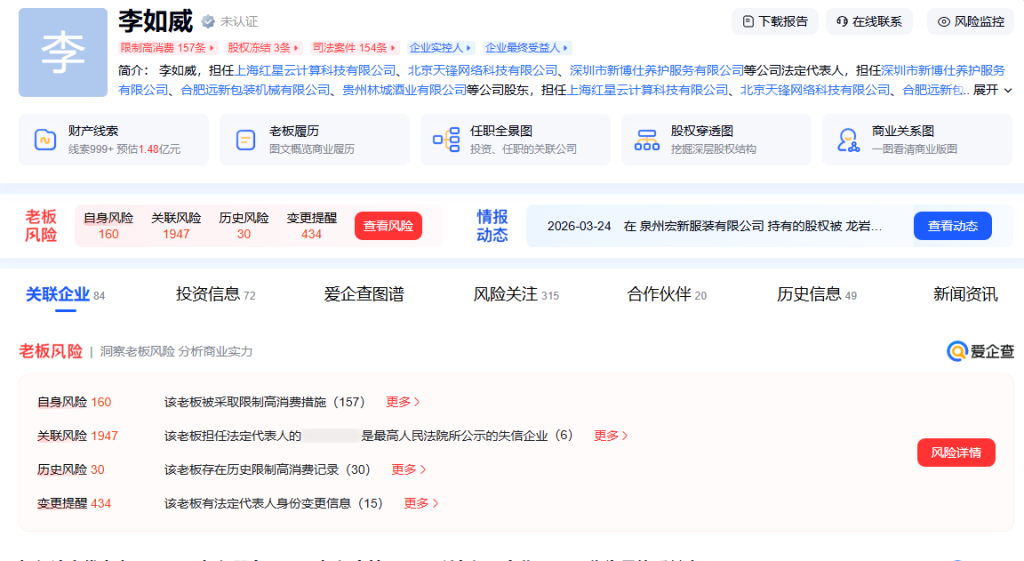
Task: Open first 上海红星云计算科技有限公司 link in 简介
Action: point(315,71)
